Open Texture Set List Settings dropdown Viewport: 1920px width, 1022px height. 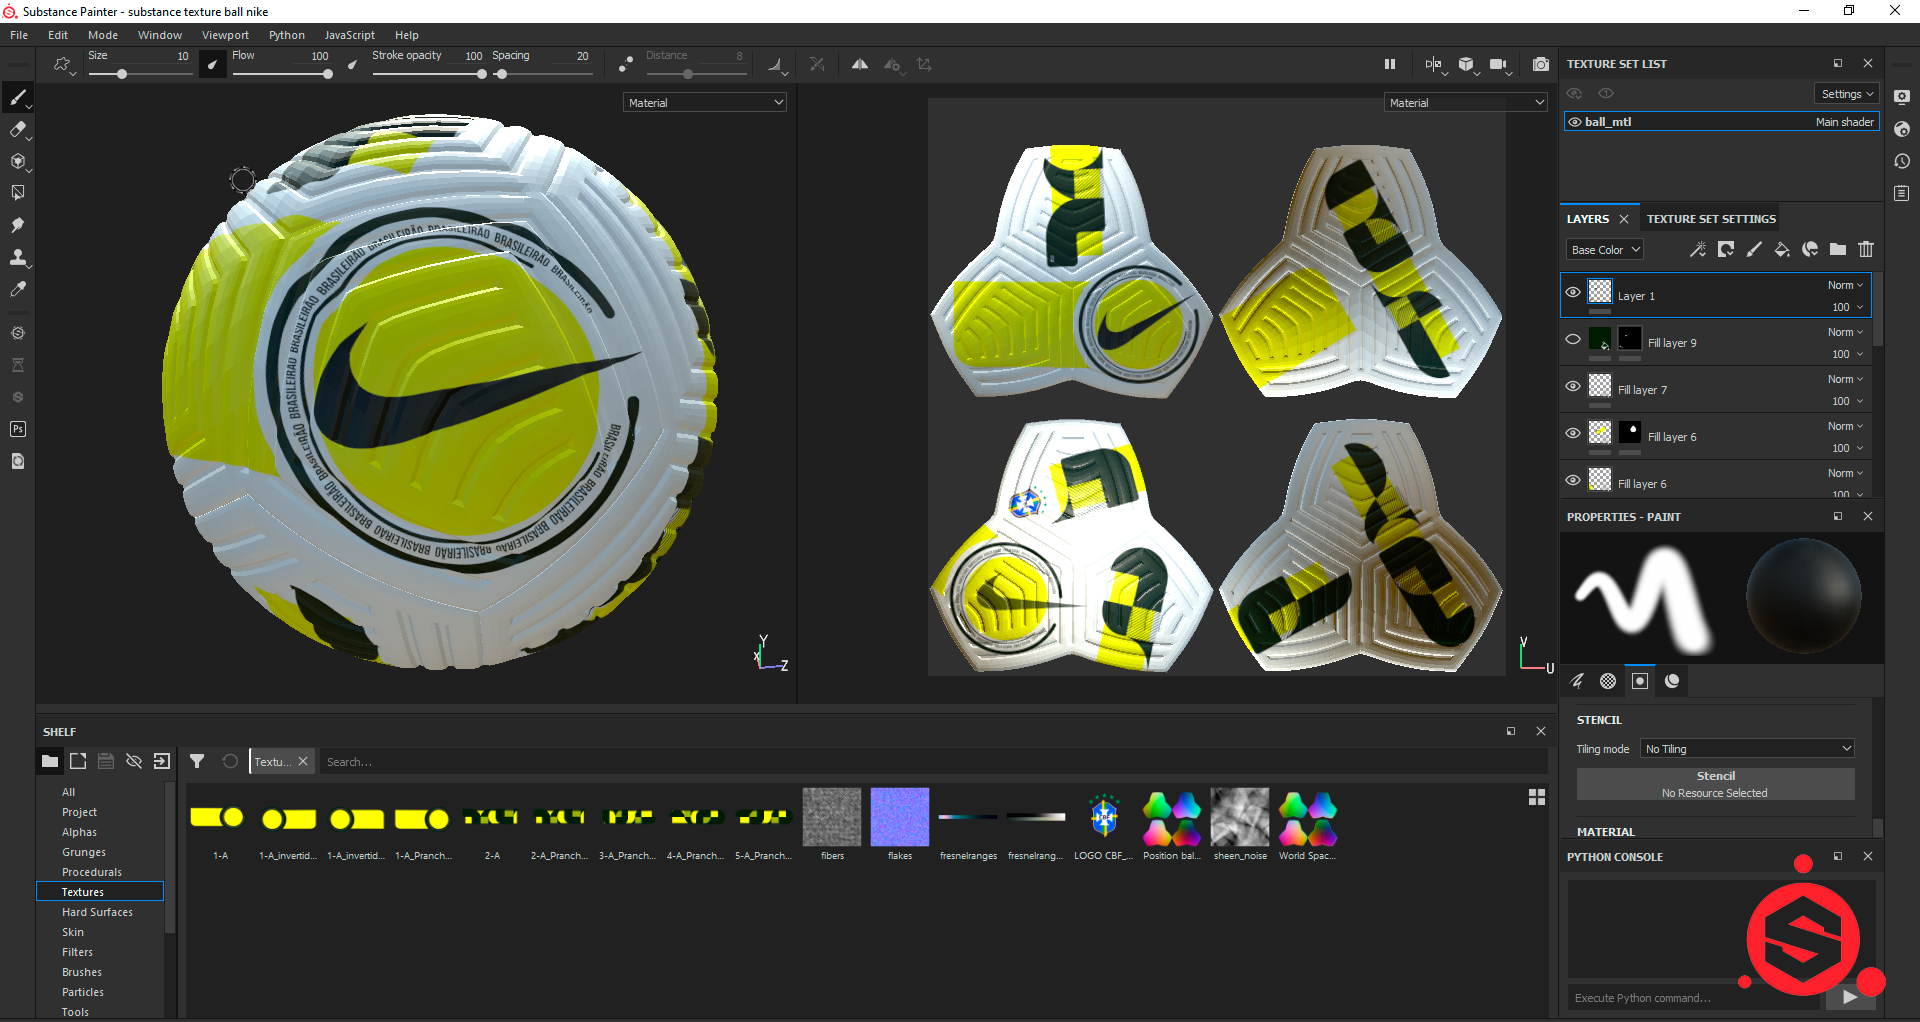tap(1847, 94)
